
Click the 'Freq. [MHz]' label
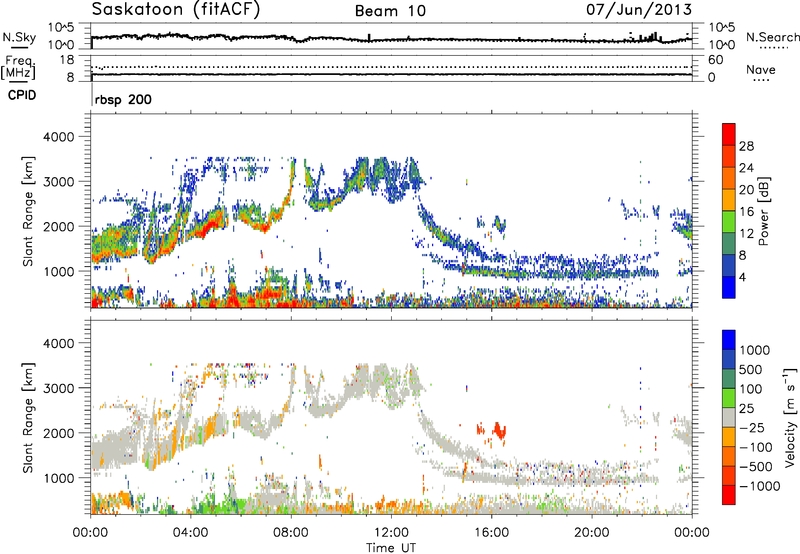point(18,68)
